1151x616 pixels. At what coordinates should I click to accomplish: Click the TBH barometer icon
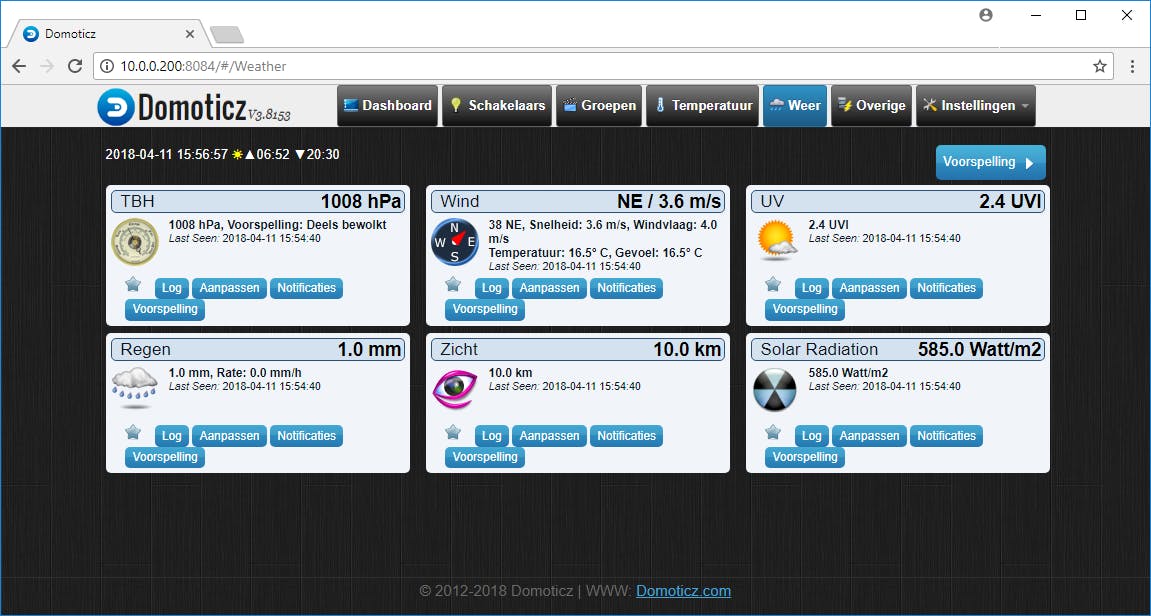click(135, 242)
